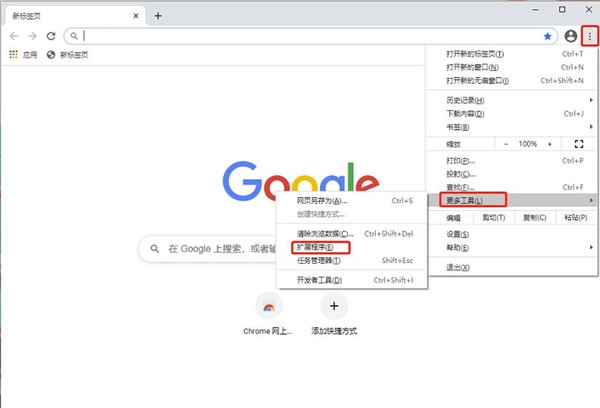
Task: Open 下载内容 from the menu
Action: click(x=512, y=114)
